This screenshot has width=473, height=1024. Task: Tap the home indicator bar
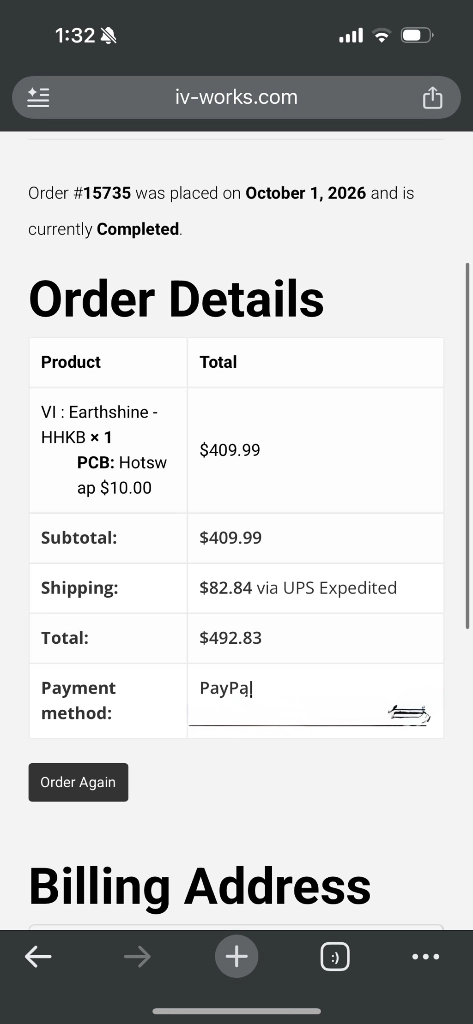236,1012
